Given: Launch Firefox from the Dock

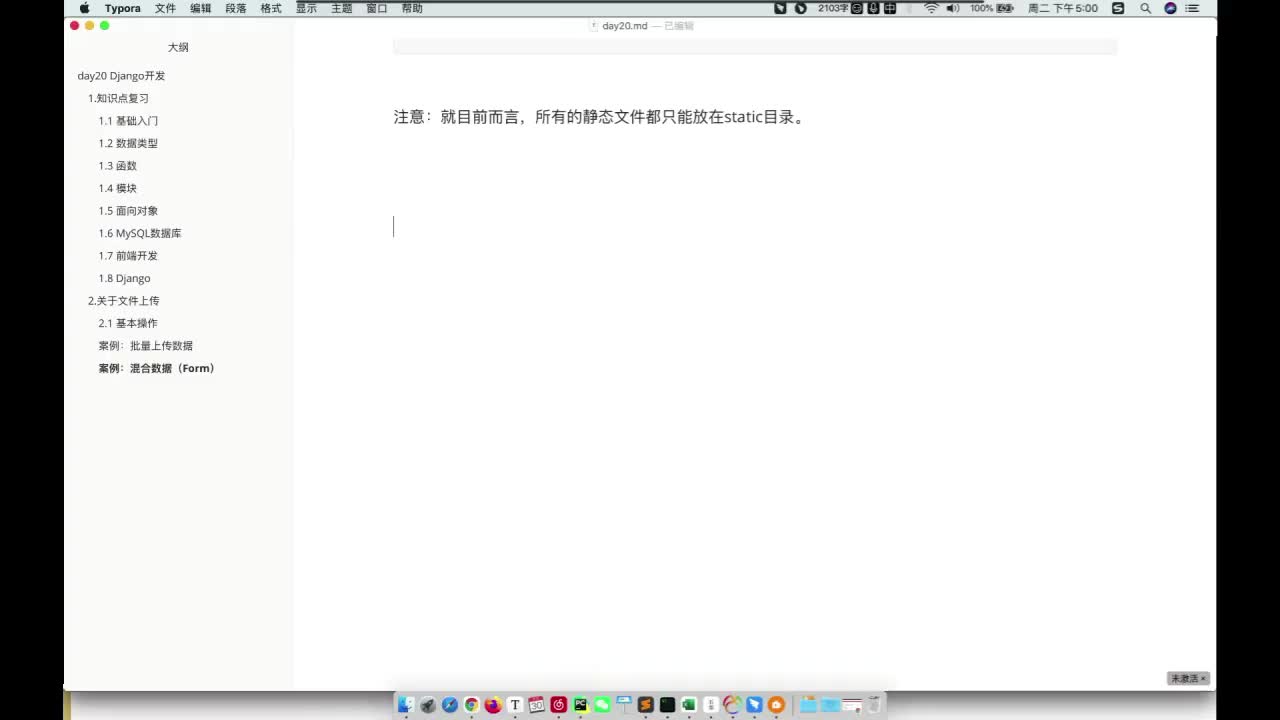Looking at the screenshot, I should pyautogui.click(x=493, y=705).
